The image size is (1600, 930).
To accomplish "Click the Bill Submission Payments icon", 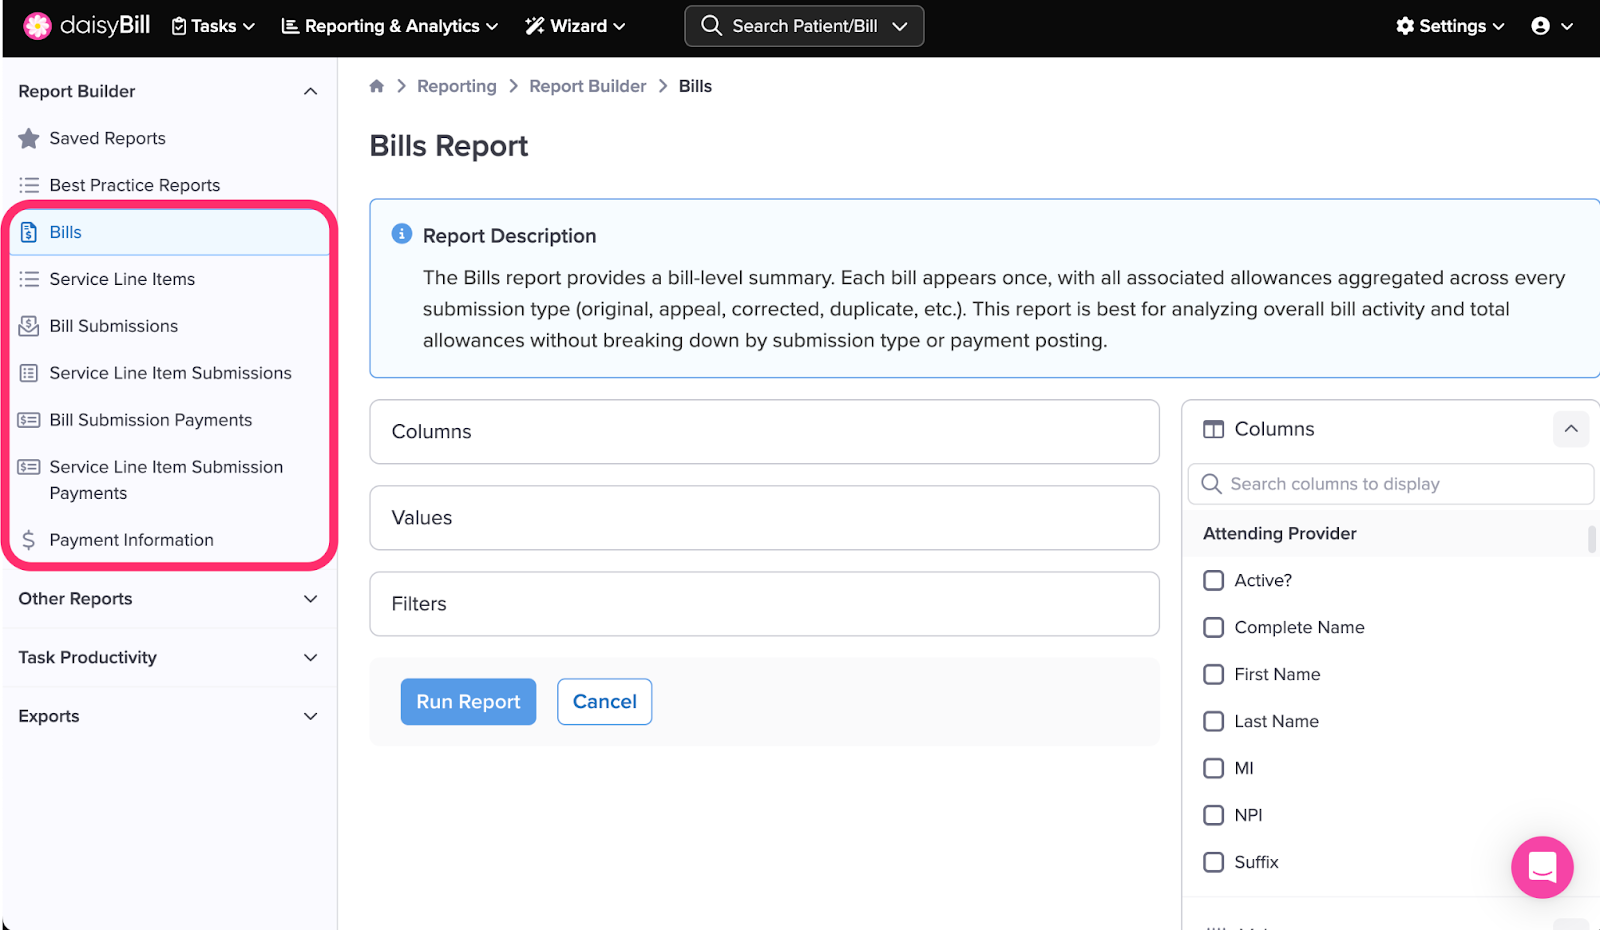I will point(29,420).
